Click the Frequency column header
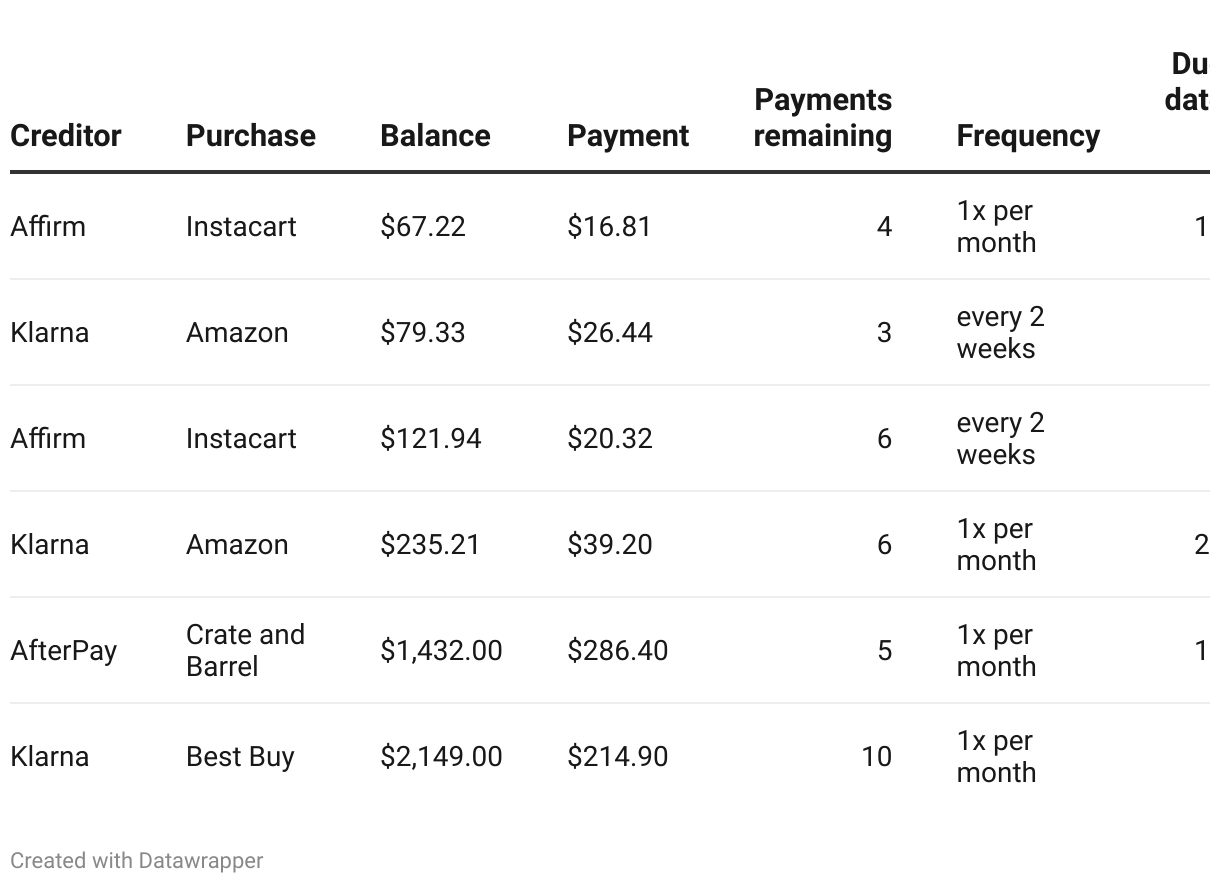Viewport: 1220px width, 884px height. point(1028,136)
